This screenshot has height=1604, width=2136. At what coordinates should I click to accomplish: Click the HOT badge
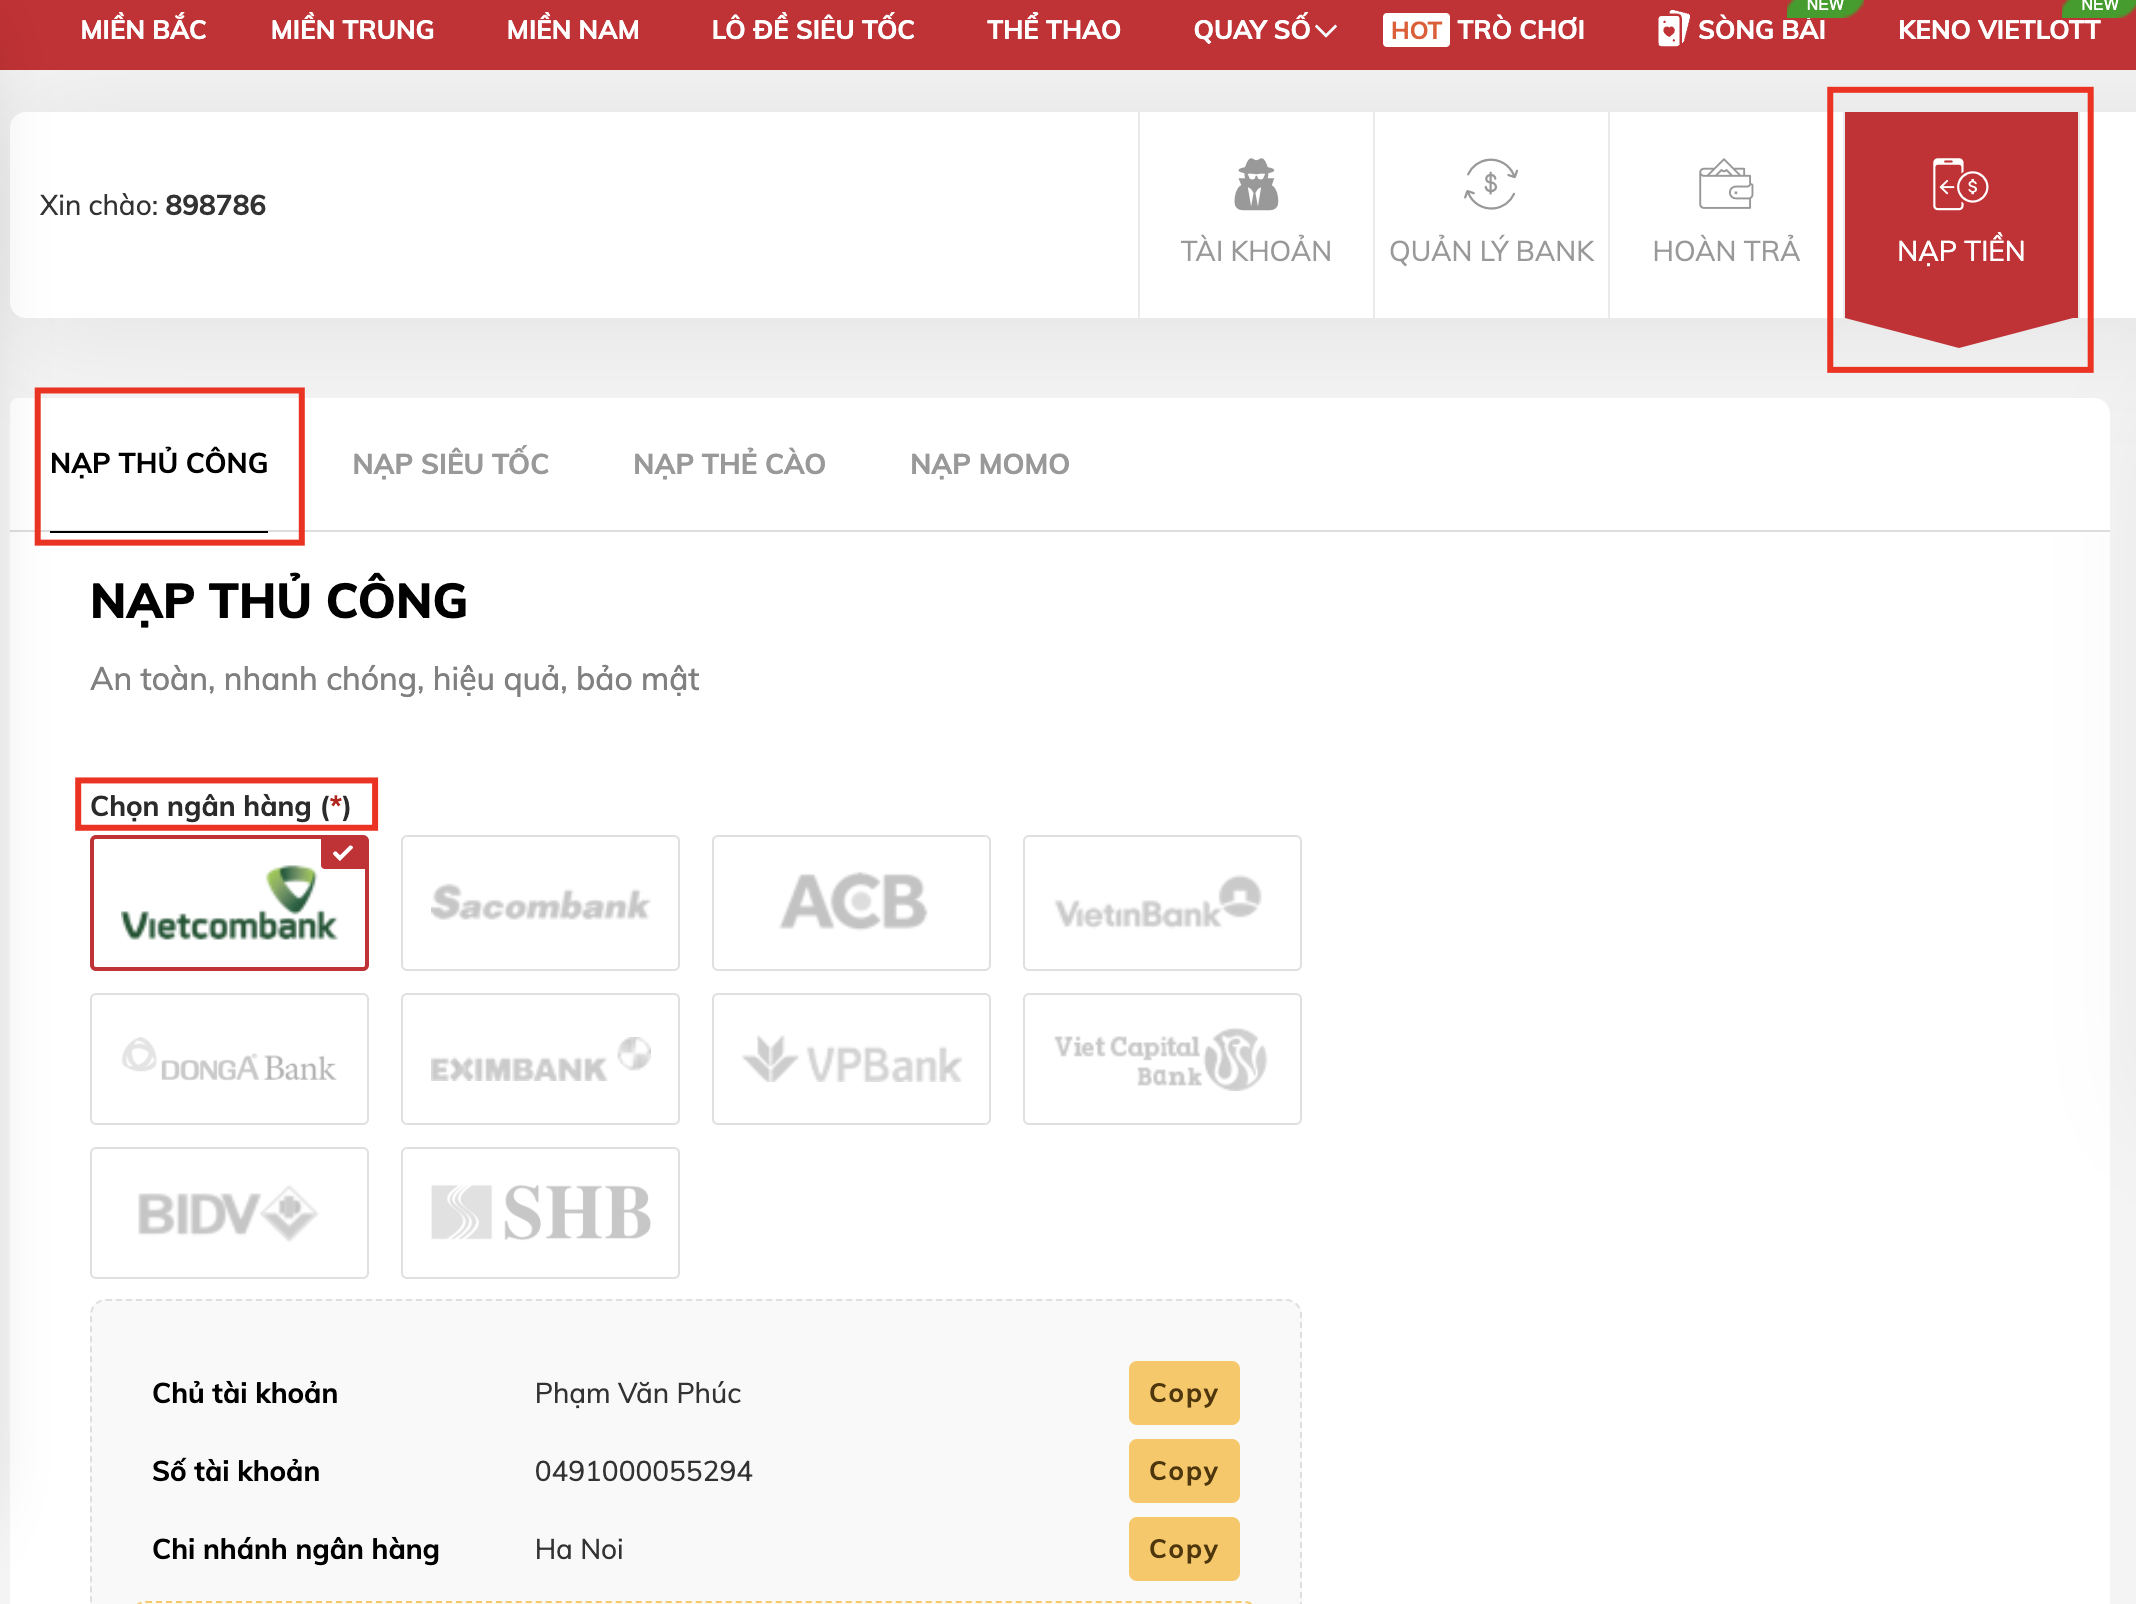coord(1415,30)
